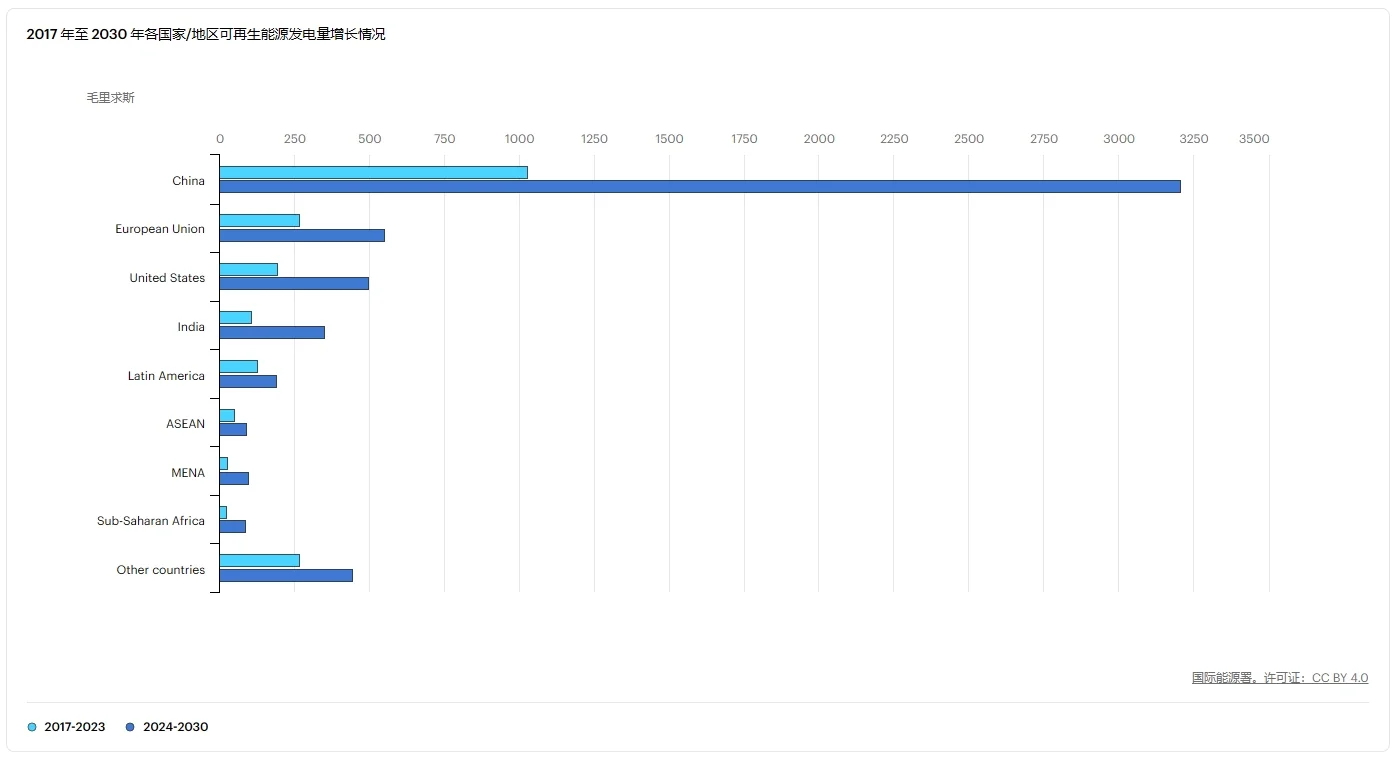Toggle the 2024-2030 legend series

coord(167,727)
